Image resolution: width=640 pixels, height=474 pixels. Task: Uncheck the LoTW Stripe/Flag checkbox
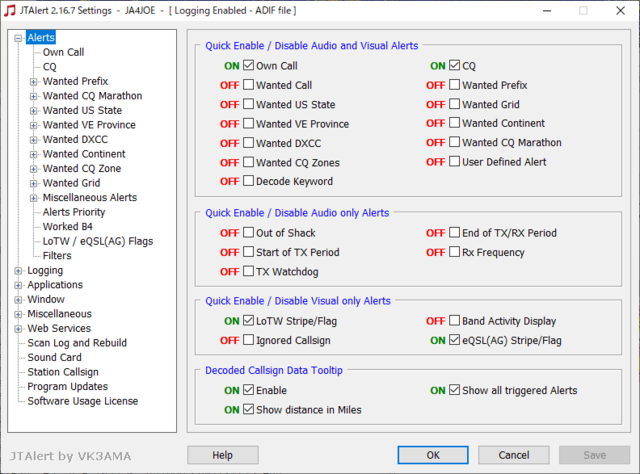point(249,321)
